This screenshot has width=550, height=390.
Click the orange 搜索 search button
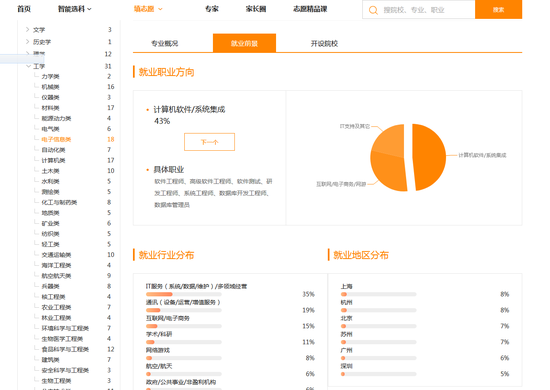[498, 9]
